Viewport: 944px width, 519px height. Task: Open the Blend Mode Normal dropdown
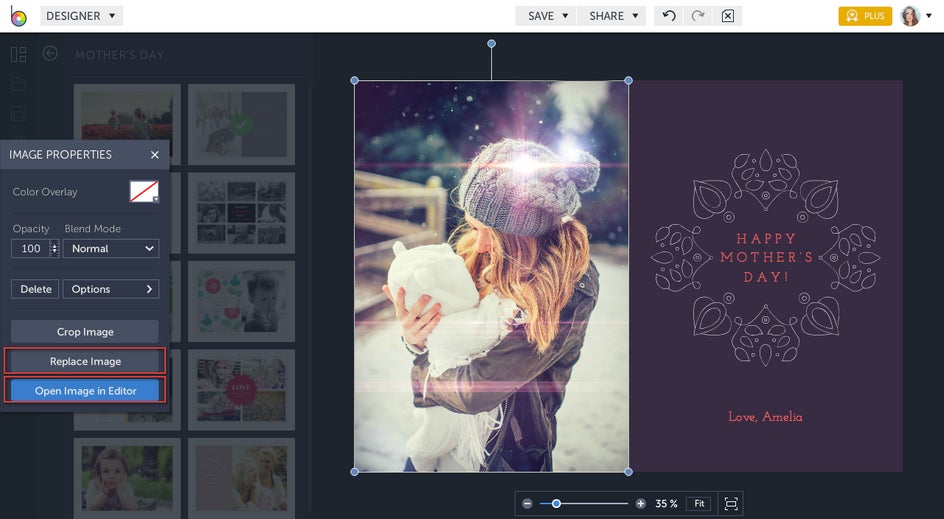pos(111,248)
